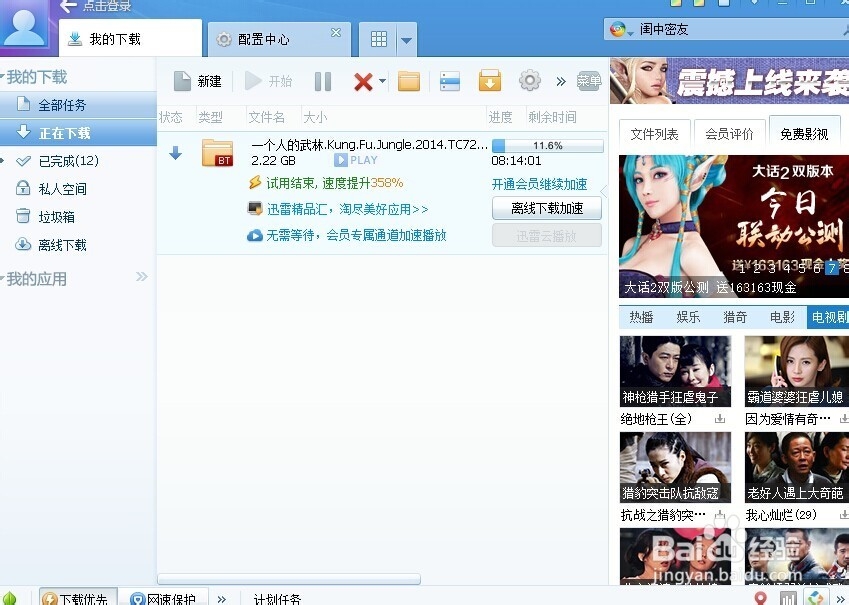849x605 pixels.
Task: Open the 猎豹突击队抗敌寇 video thumbnail
Action: [675, 467]
